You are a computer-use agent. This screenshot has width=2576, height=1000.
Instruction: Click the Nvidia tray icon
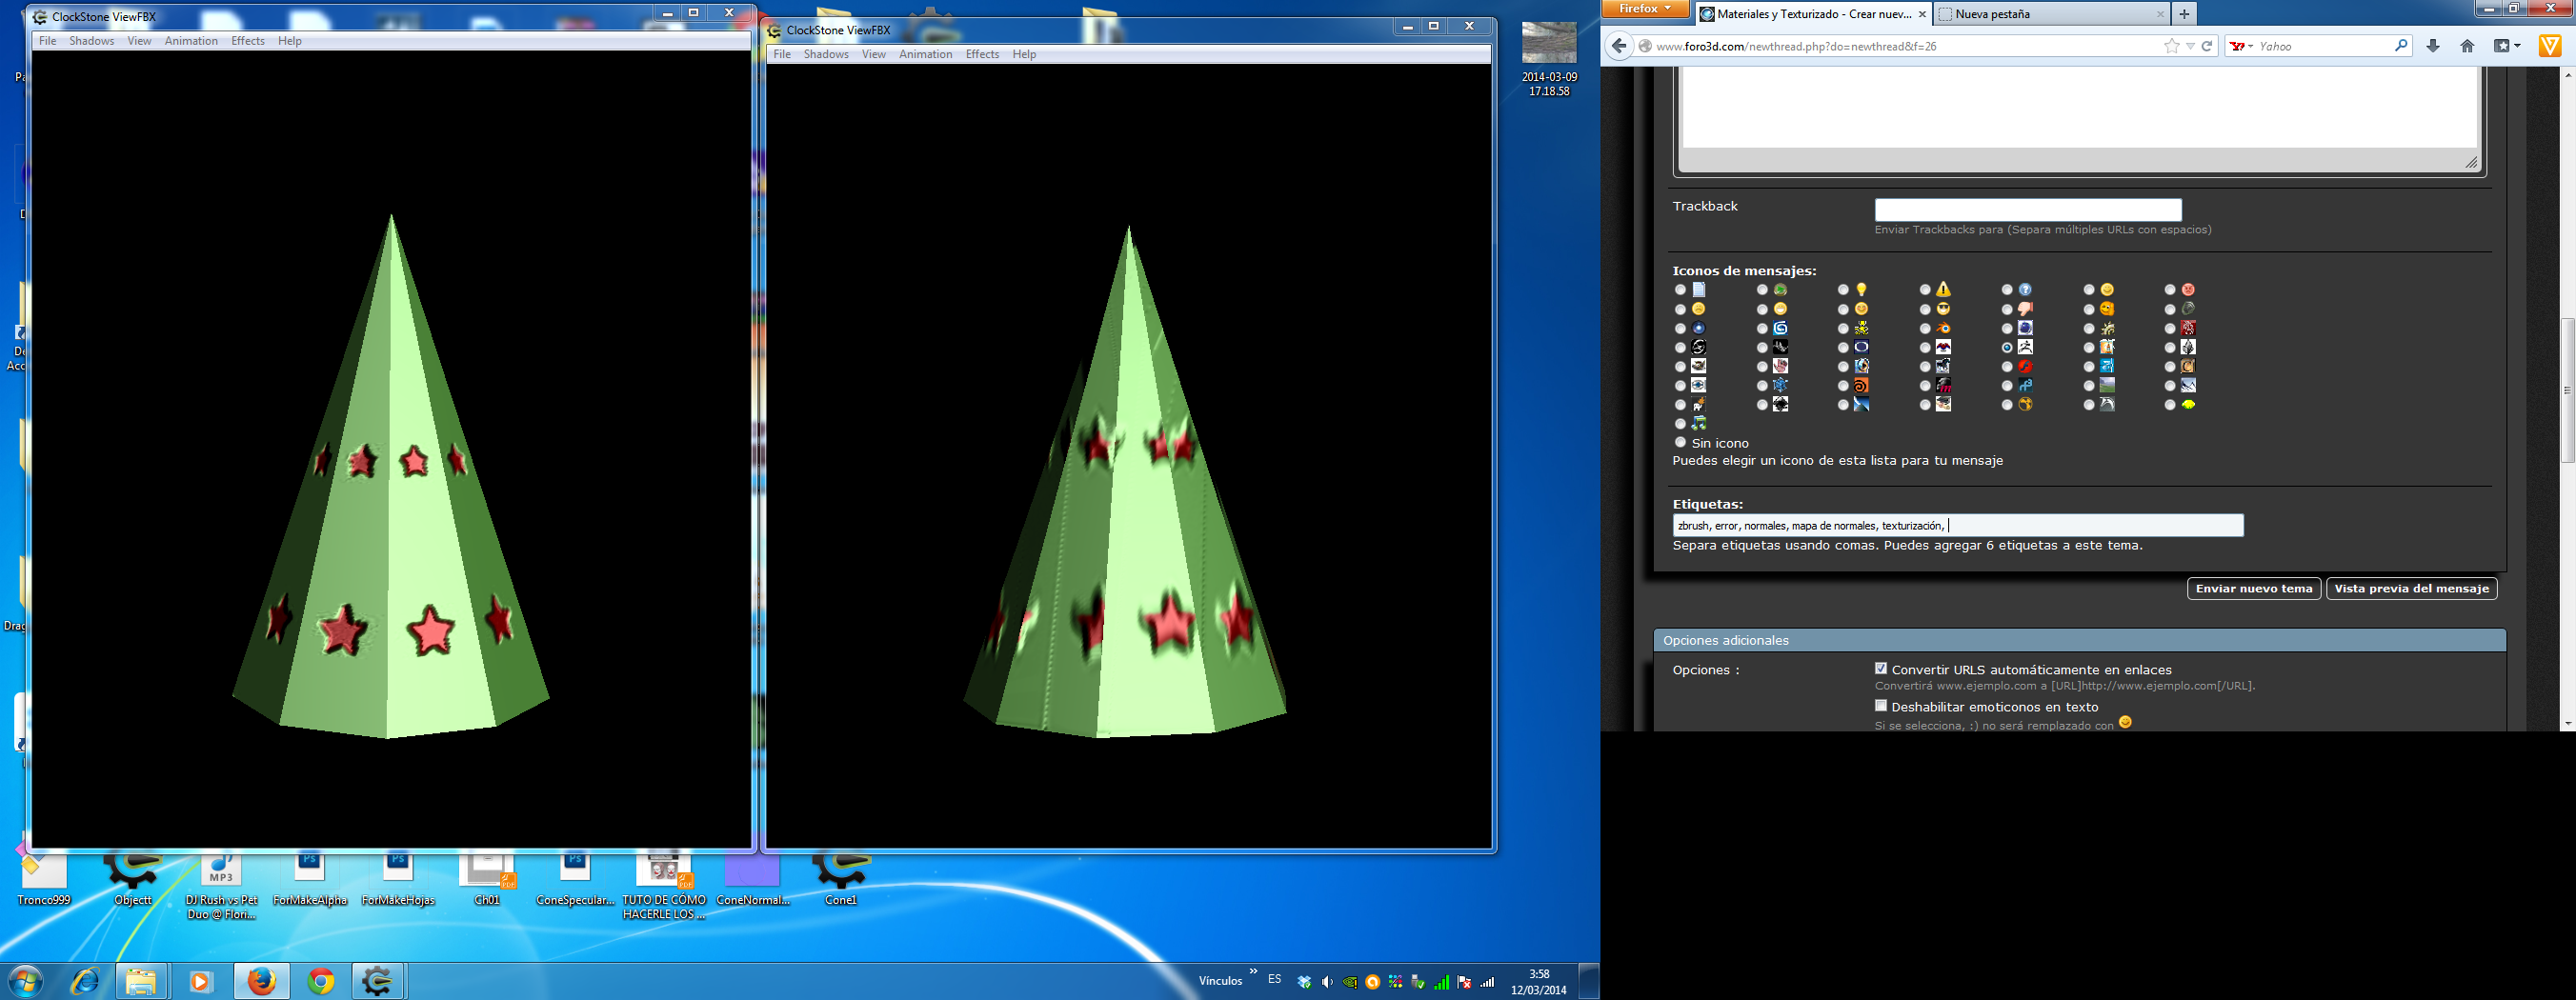coord(1350,982)
